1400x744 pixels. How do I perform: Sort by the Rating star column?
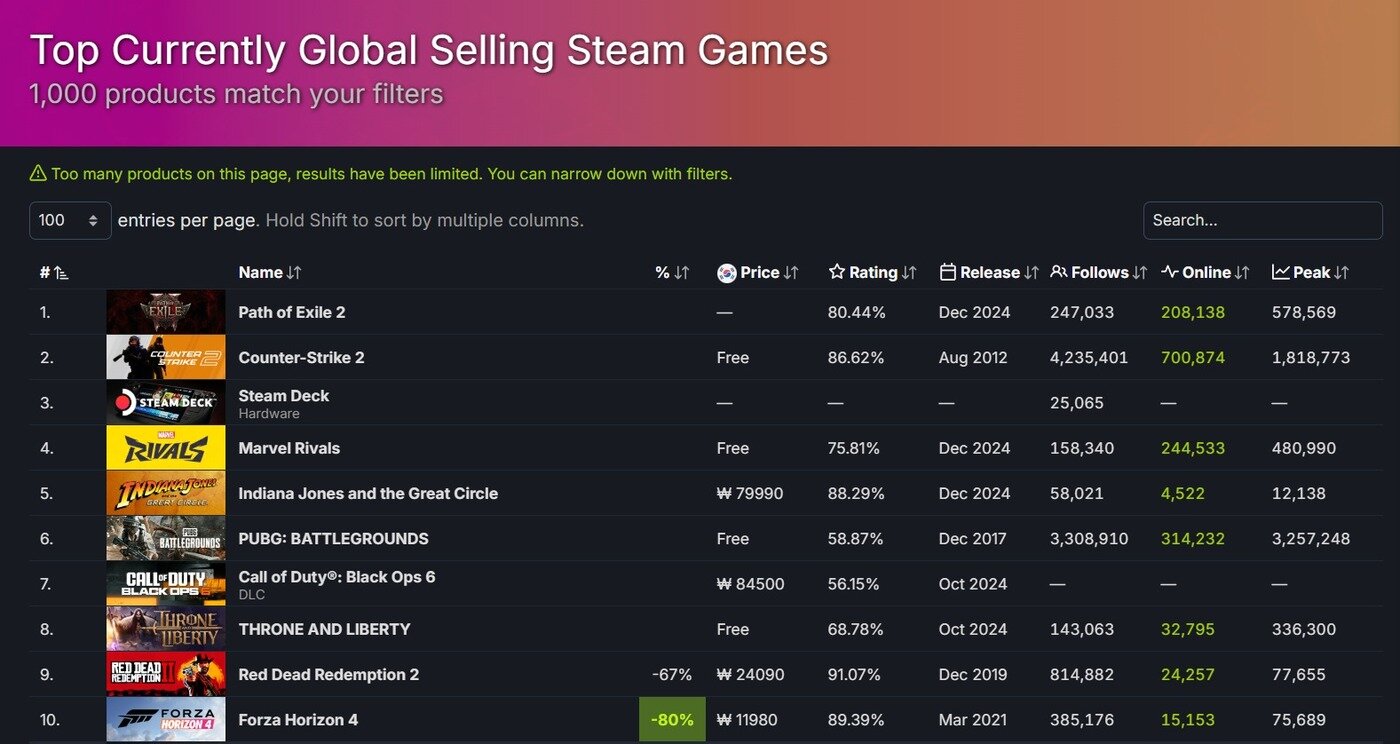click(x=872, y=272)
